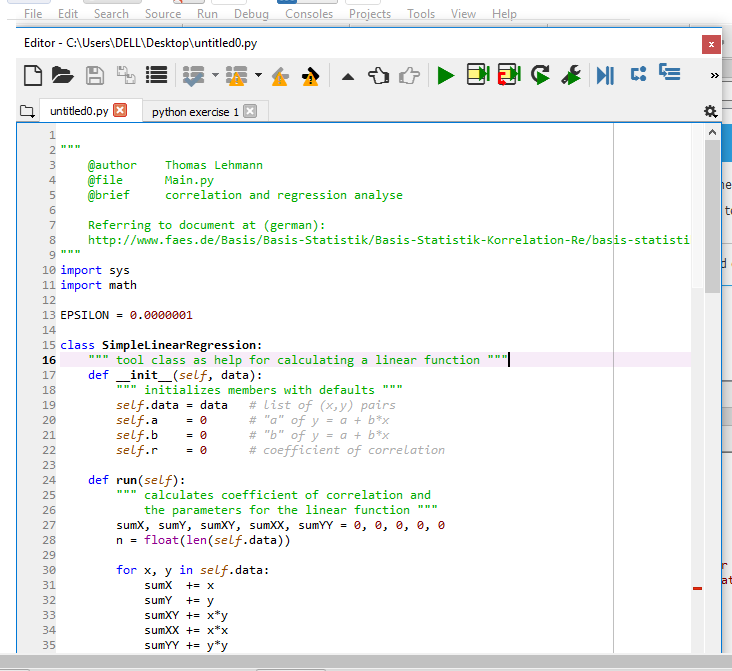The image size is (732, 671).
Task: Expand the TODO list dropdown arrow
Action: coord(215,75)
